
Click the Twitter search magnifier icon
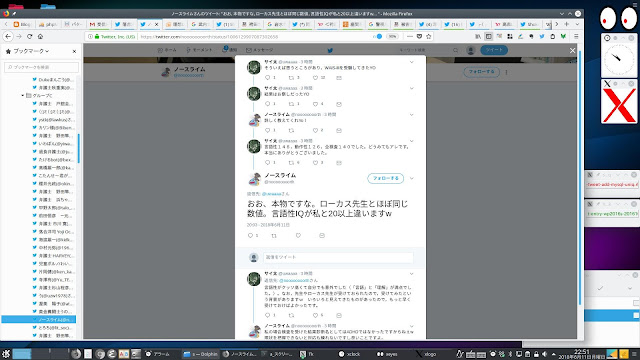click(456, 50)
